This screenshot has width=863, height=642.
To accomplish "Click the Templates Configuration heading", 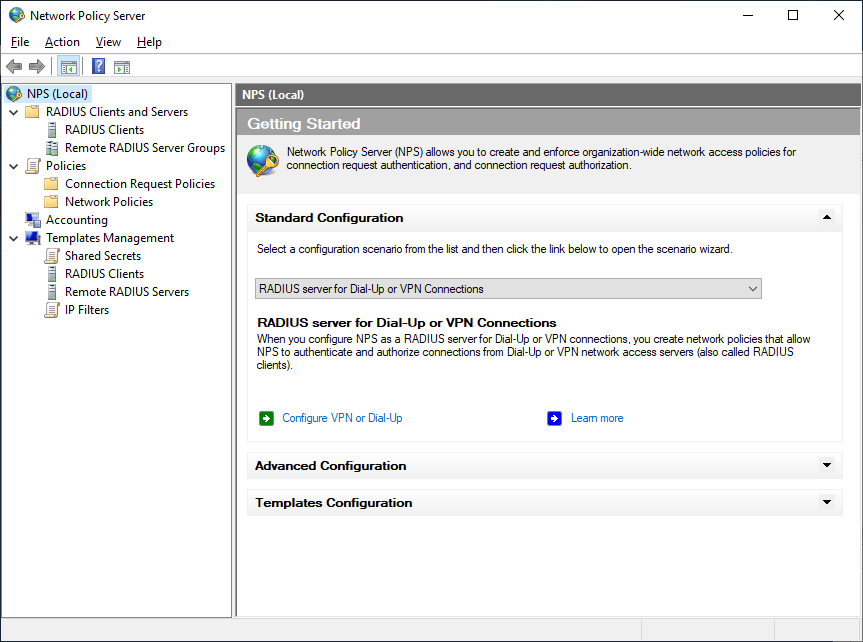I will point(334,503).
